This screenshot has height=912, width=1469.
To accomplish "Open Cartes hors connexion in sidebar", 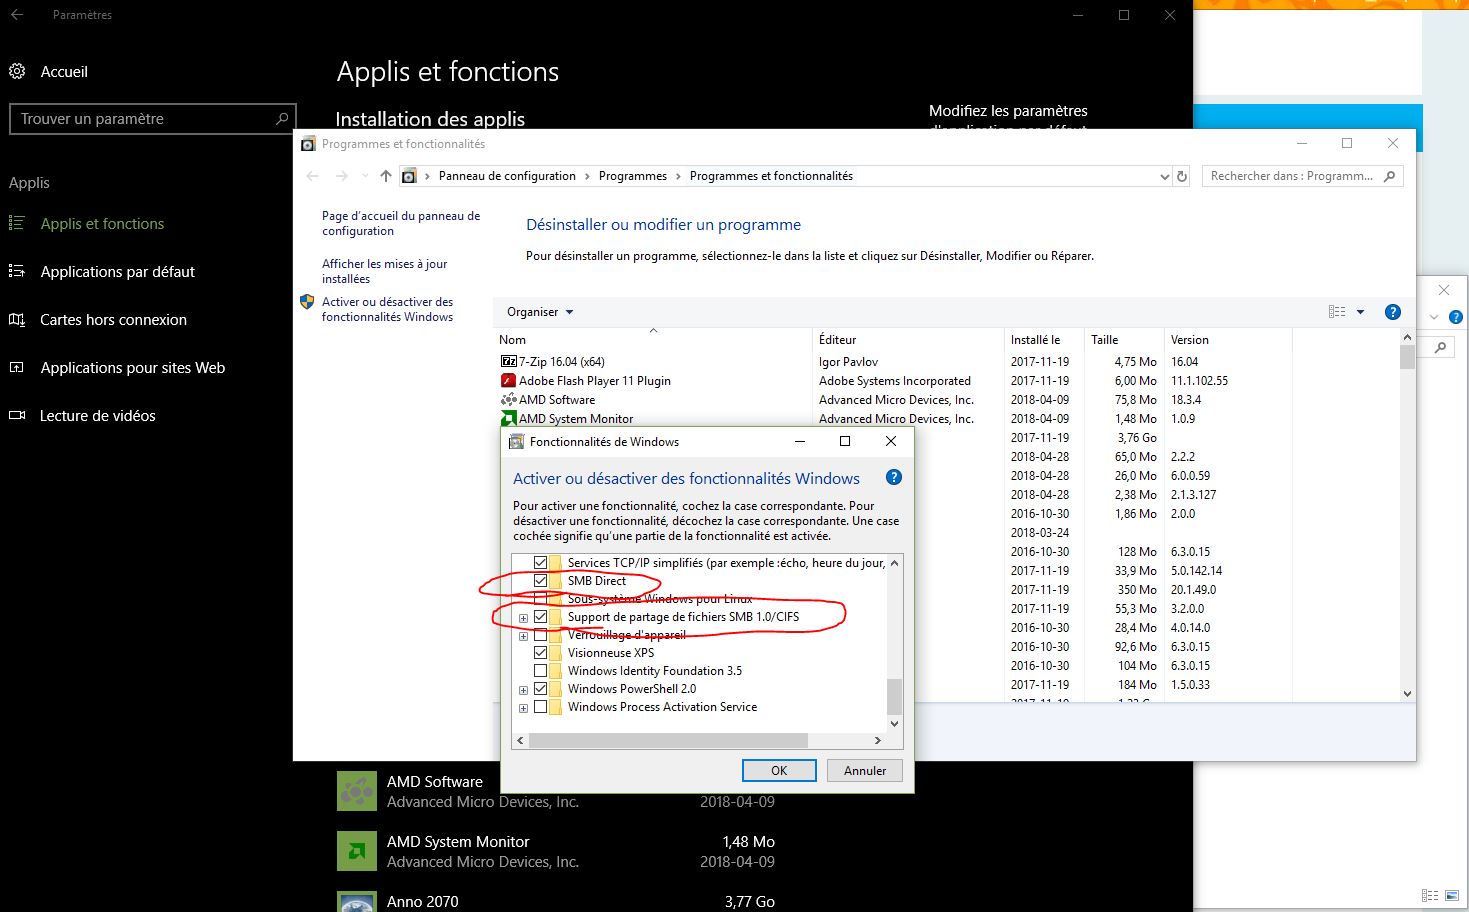I will [113, 320].
